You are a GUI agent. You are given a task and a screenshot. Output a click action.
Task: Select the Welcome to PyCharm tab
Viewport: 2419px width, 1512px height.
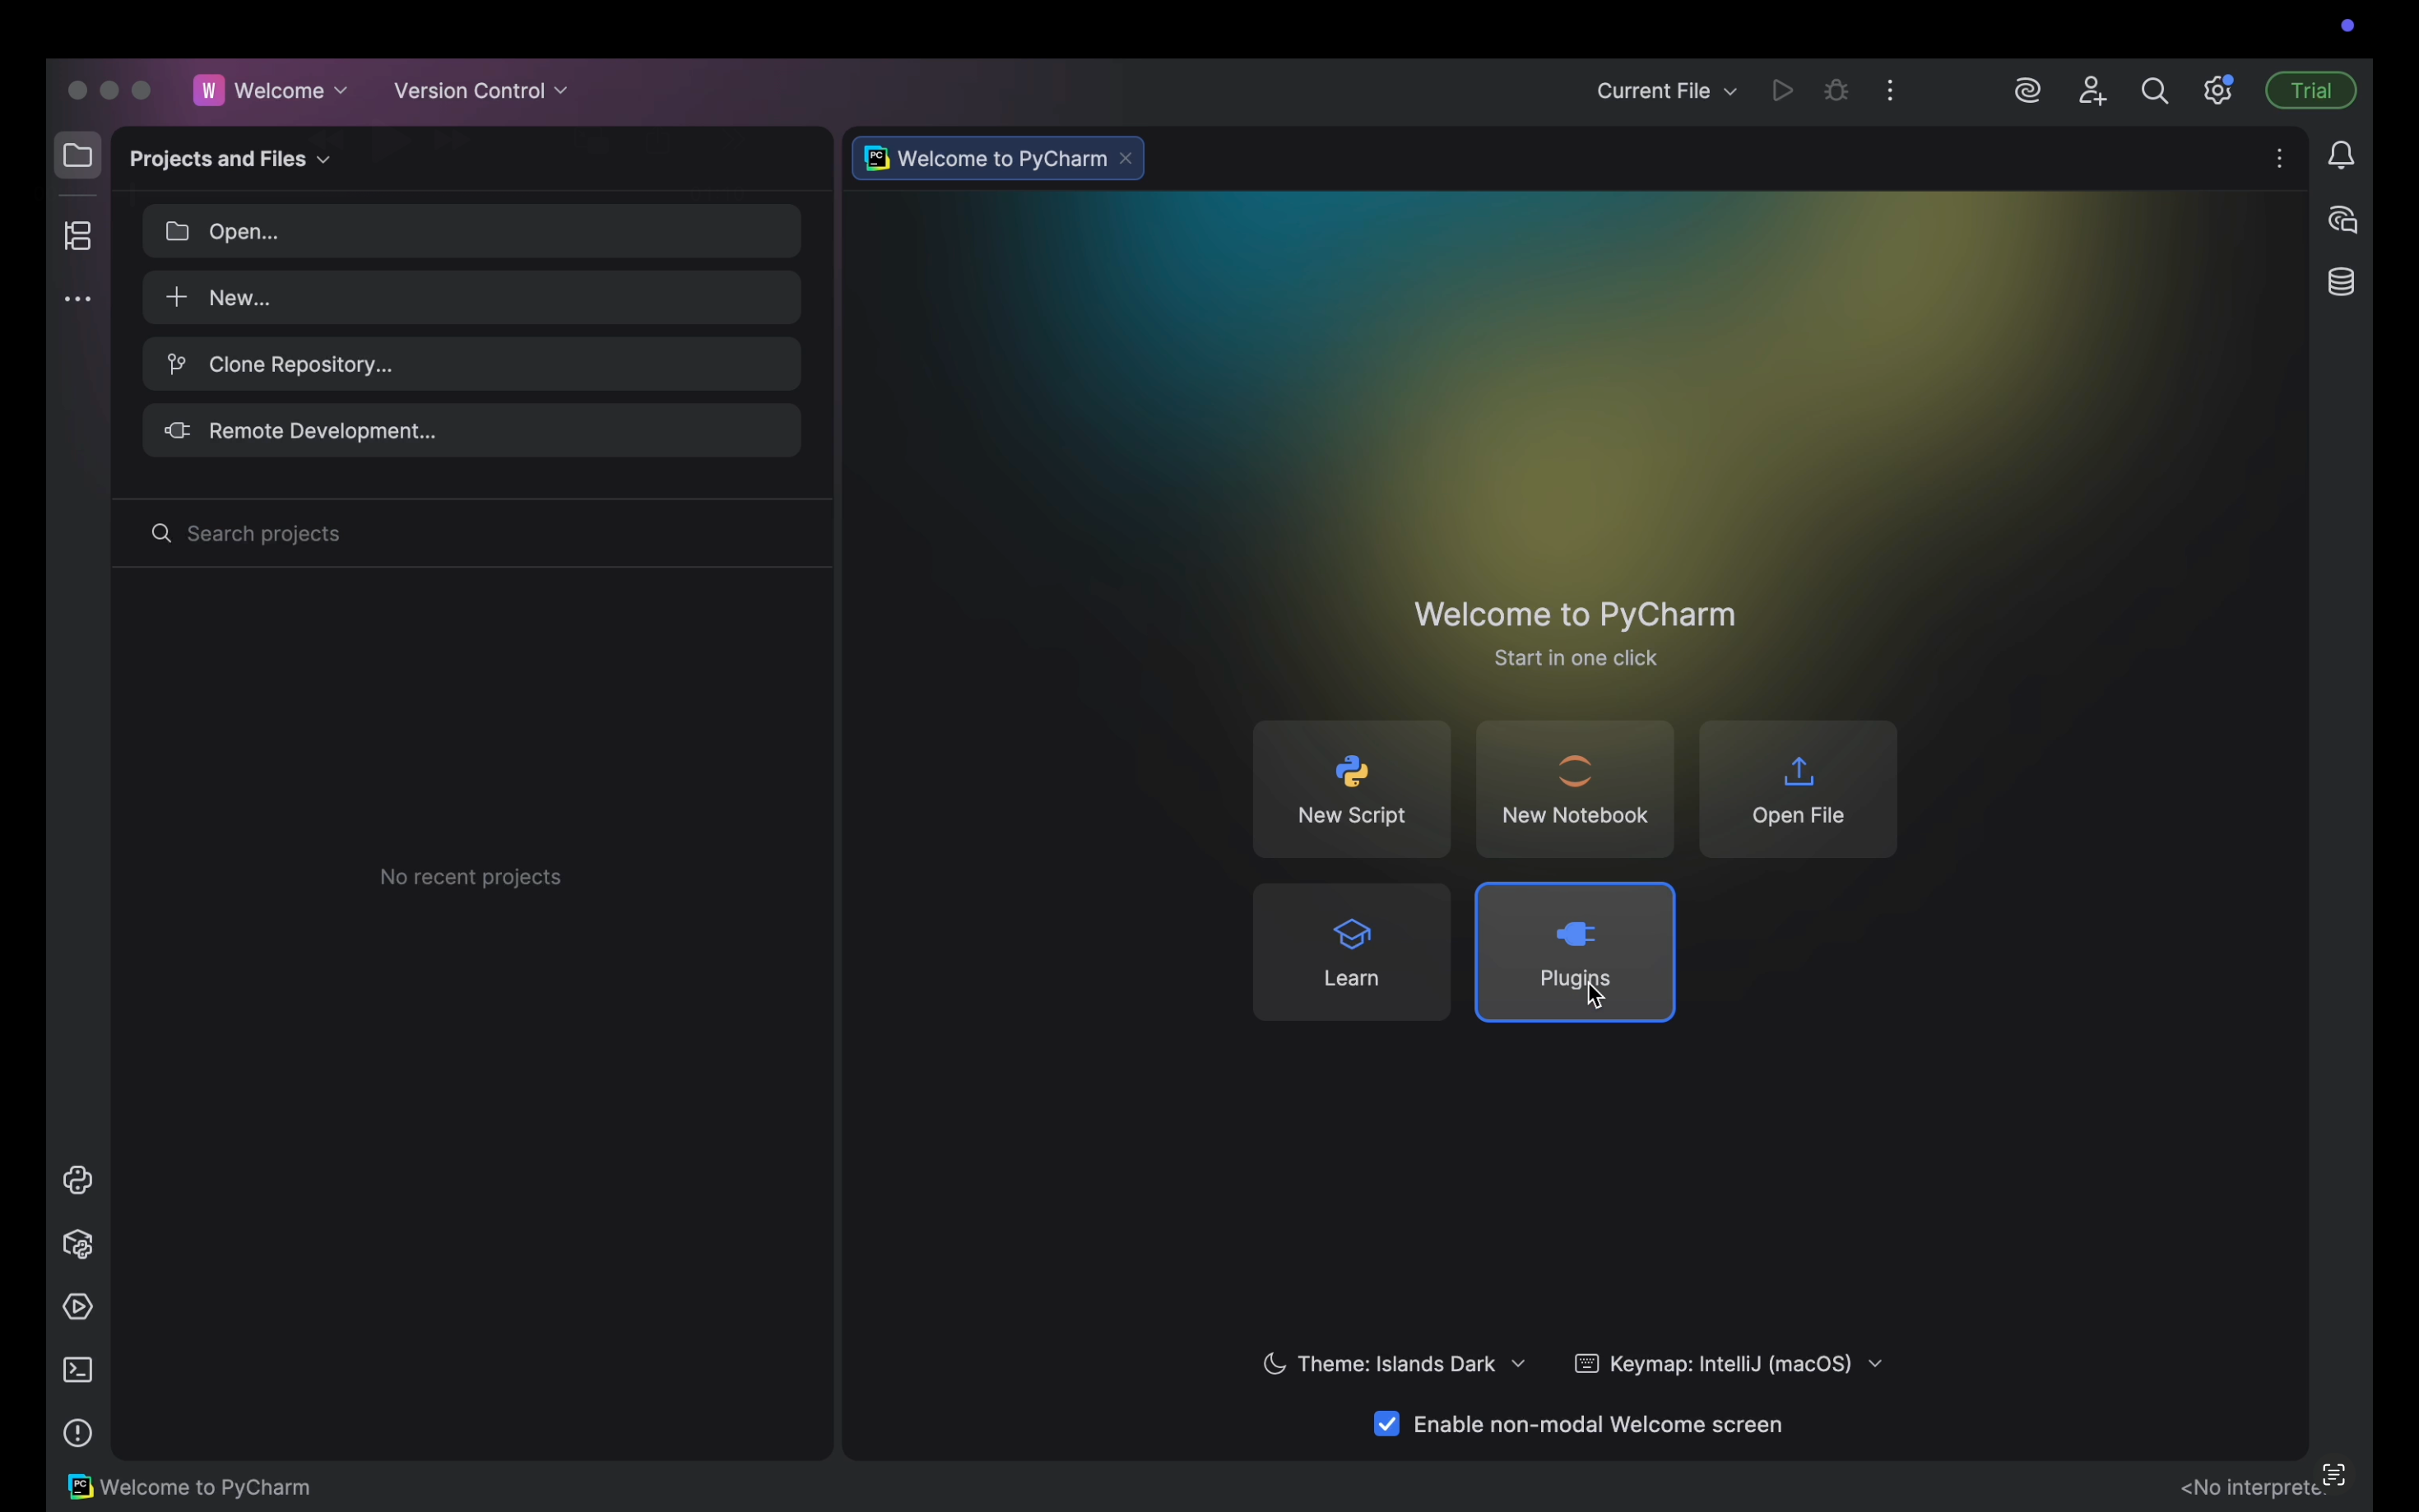tap(1000, 159)
